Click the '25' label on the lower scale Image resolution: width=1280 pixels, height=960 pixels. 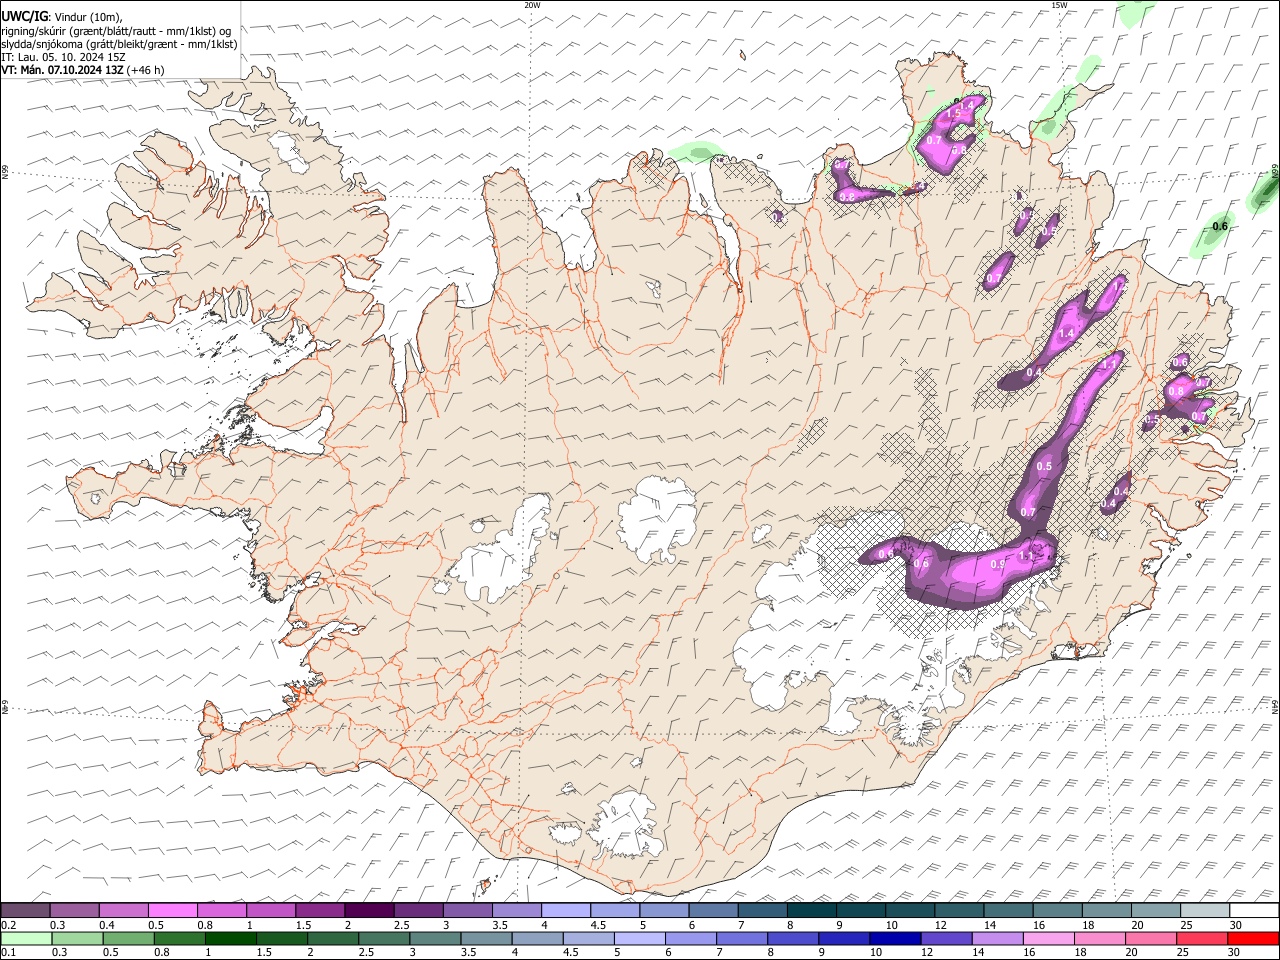[x=1182, y=952]
